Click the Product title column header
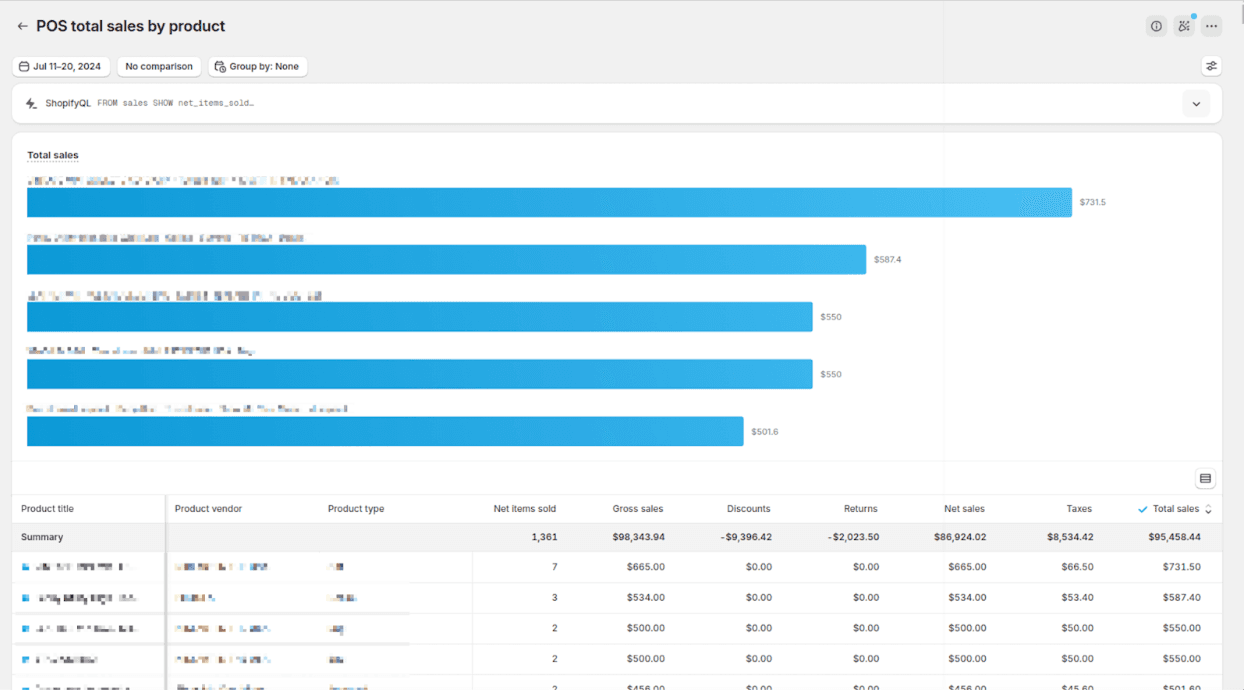Image resolution: width=1248 pixels, height=692 pixels. [x=47, y=509]
